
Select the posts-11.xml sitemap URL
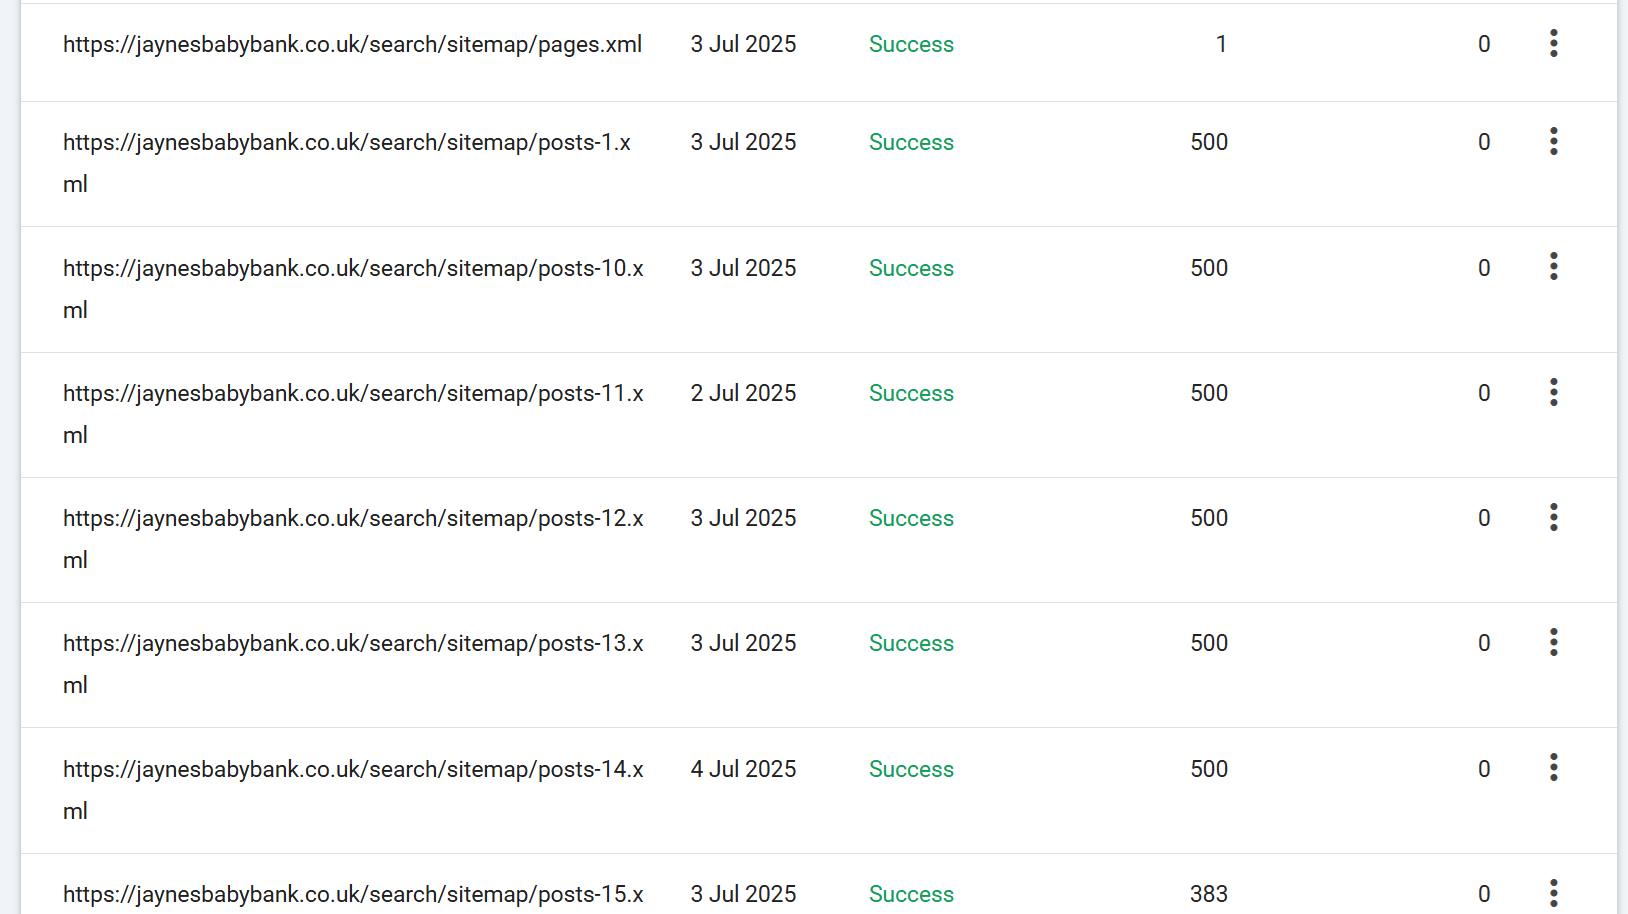point(353,414)
